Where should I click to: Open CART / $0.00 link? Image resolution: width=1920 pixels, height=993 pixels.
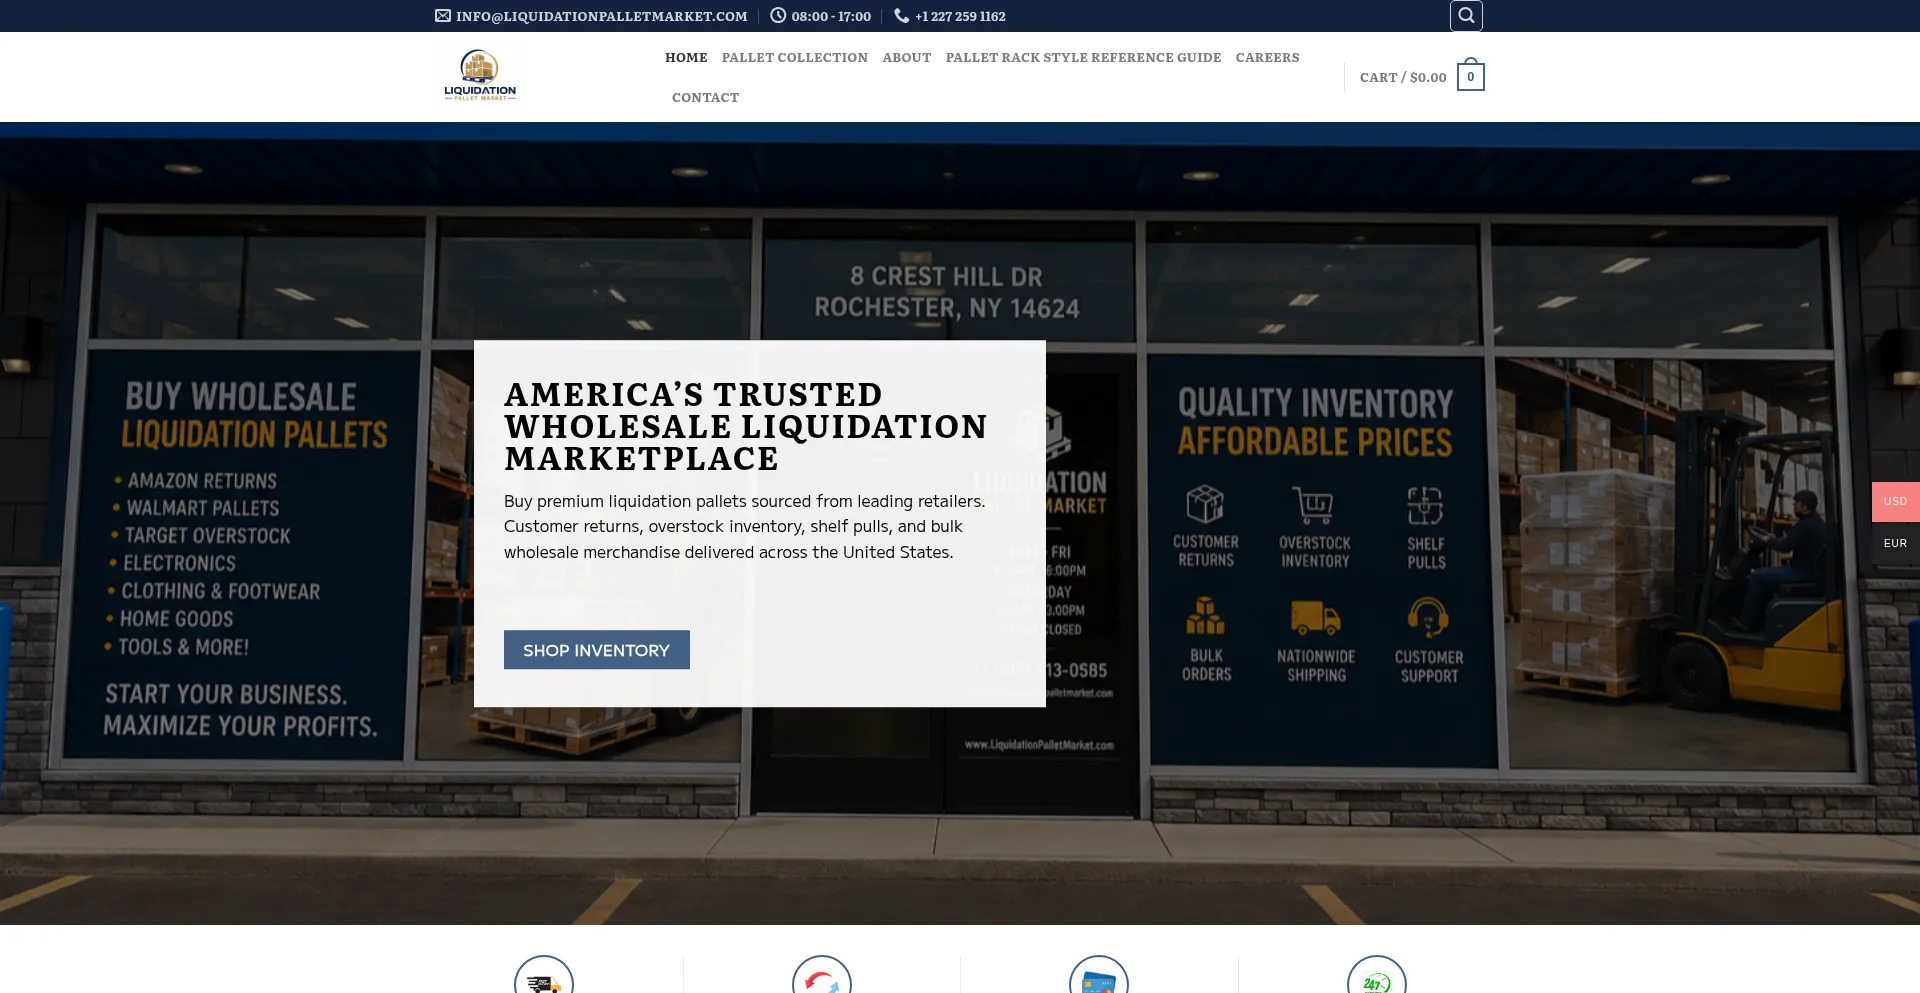pyautogui.click(x=1403, y=77)
